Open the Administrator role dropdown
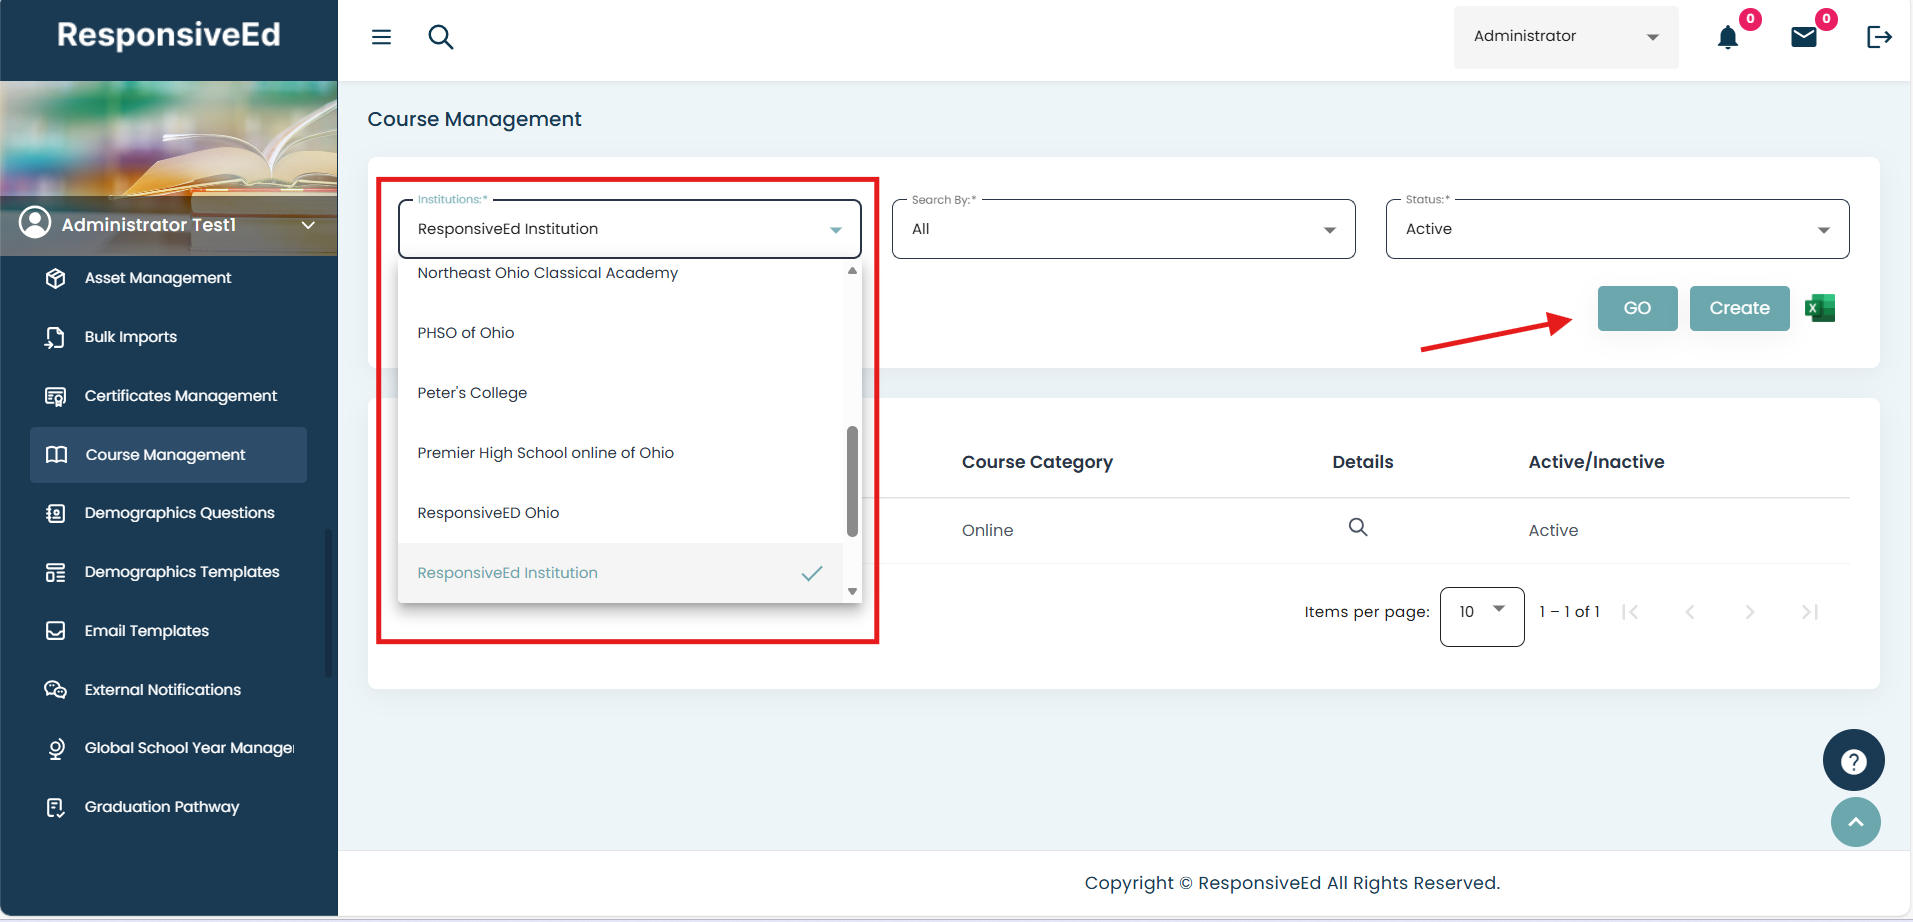Viewport: 1913px width, 922px height. [x=1565, y=37]
